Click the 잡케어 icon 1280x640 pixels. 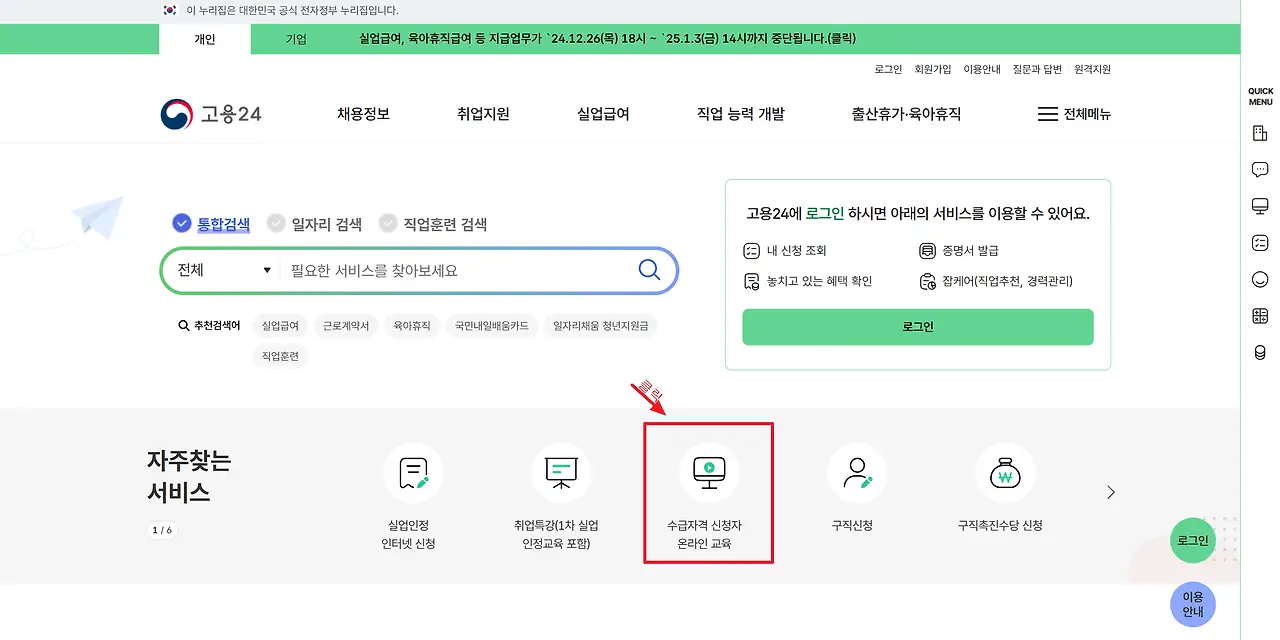tap(926, 281)
